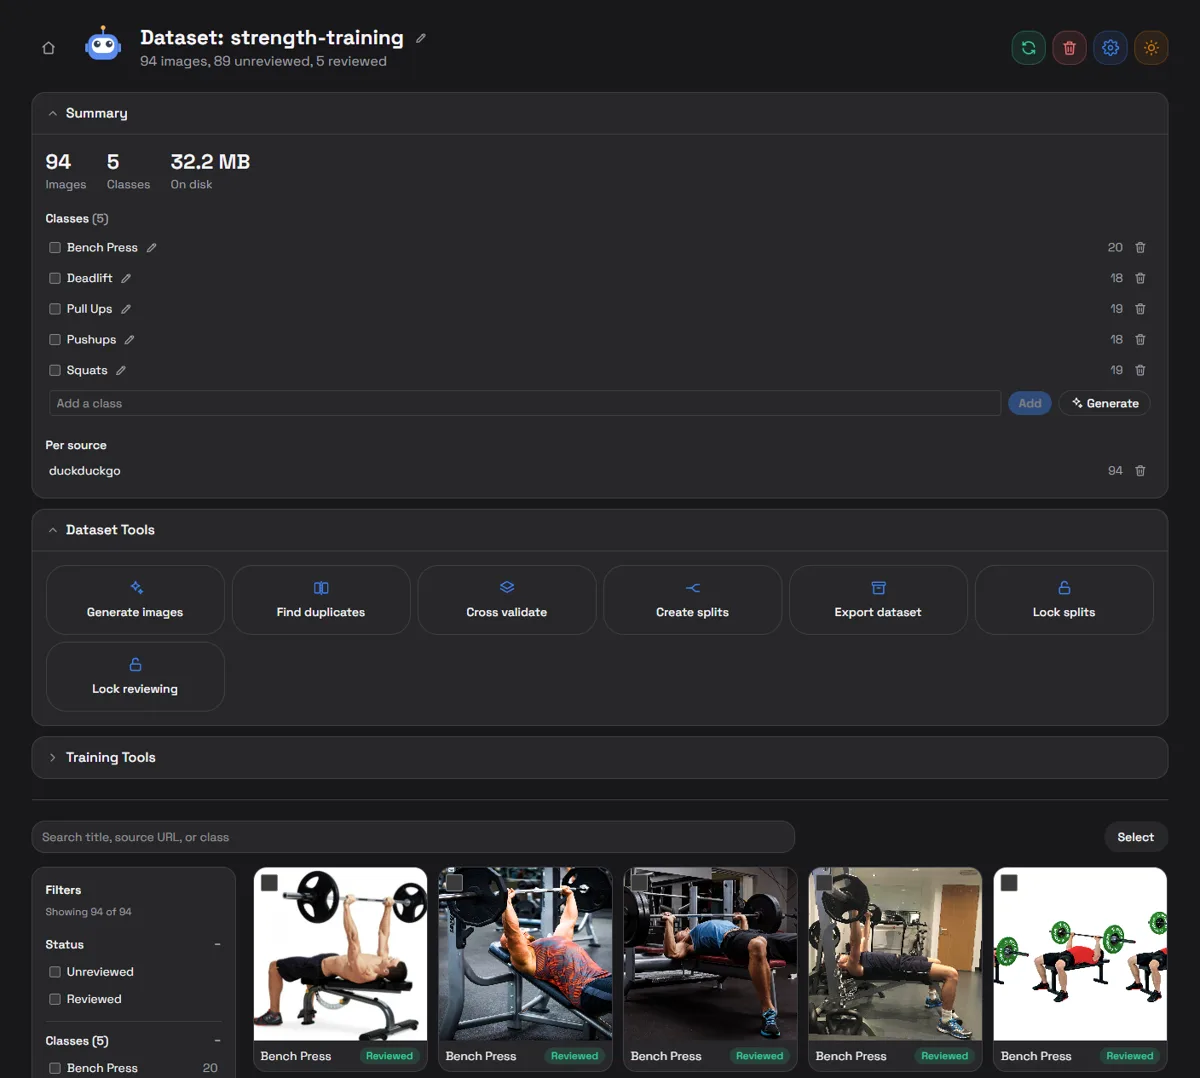Delete Bench Press class trash icon
The image size is (1200, 1078).
[x=1140, y=248]
